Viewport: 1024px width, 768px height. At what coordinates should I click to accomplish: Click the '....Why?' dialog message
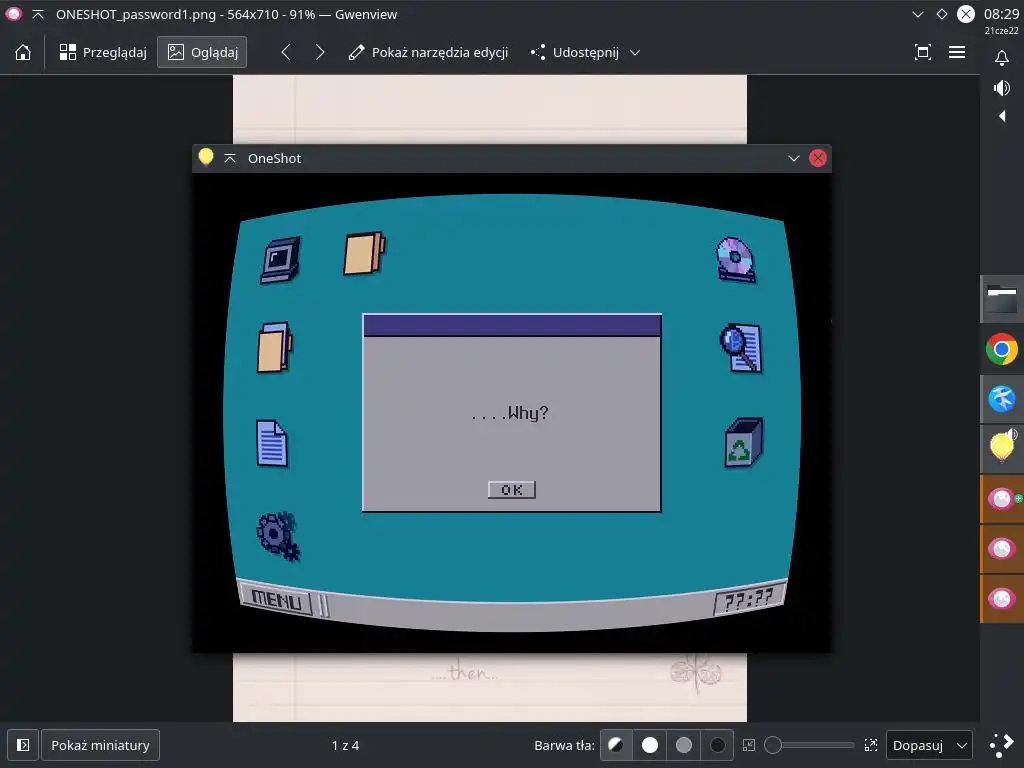510,413
